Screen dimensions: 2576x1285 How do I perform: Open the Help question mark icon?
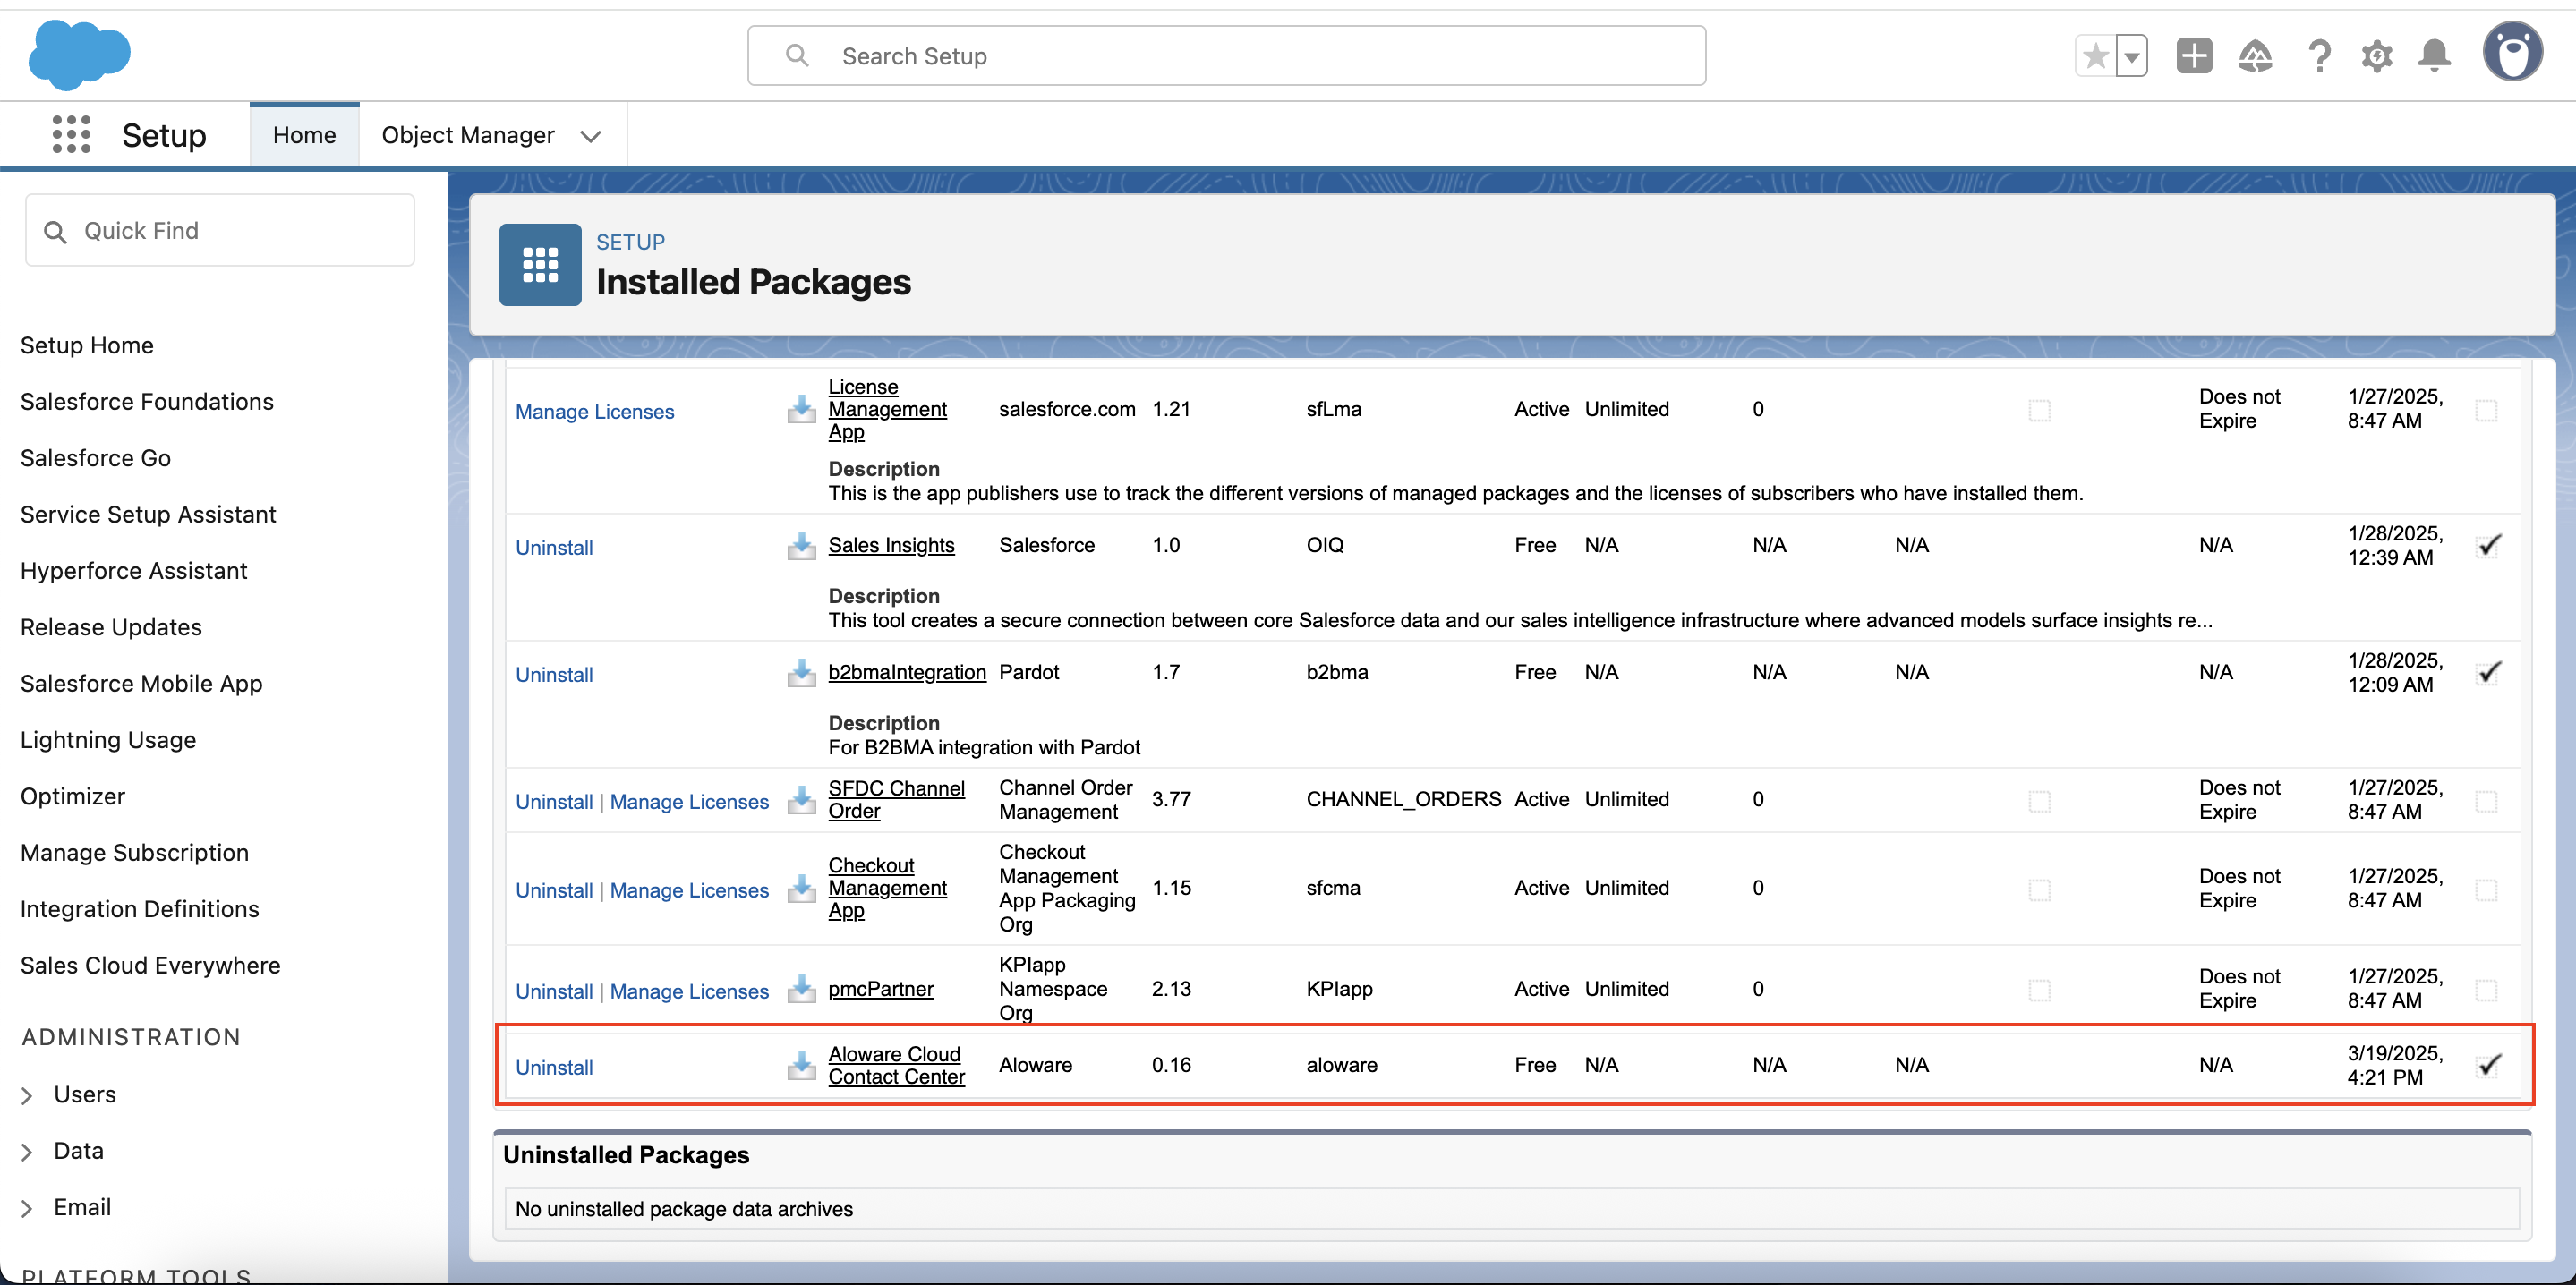point(2319,56)
